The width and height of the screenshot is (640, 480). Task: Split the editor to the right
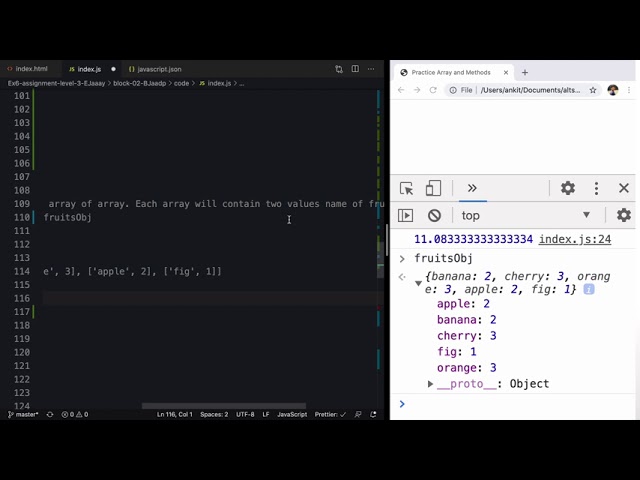click(x=355, y=69)
